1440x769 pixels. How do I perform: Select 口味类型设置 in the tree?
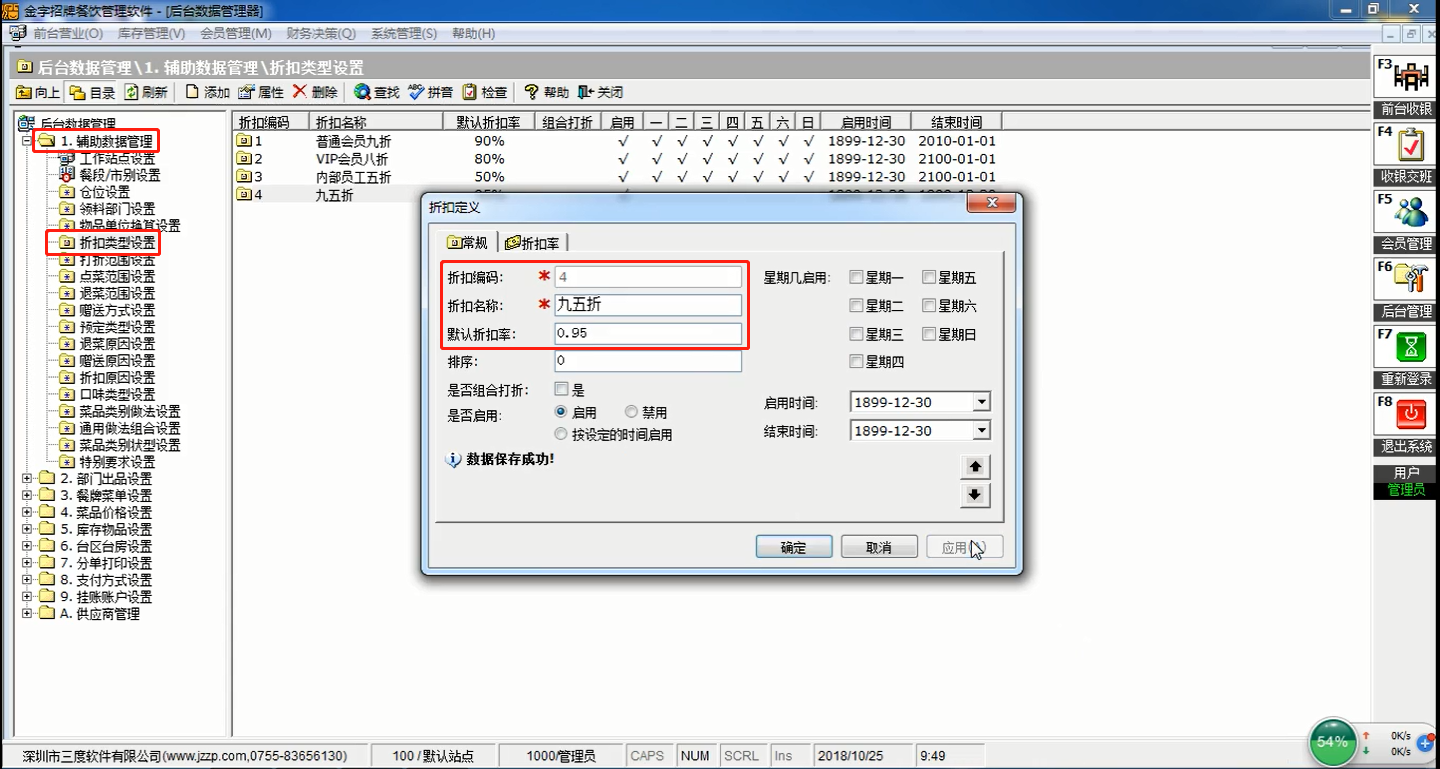(x=117, y=394)
